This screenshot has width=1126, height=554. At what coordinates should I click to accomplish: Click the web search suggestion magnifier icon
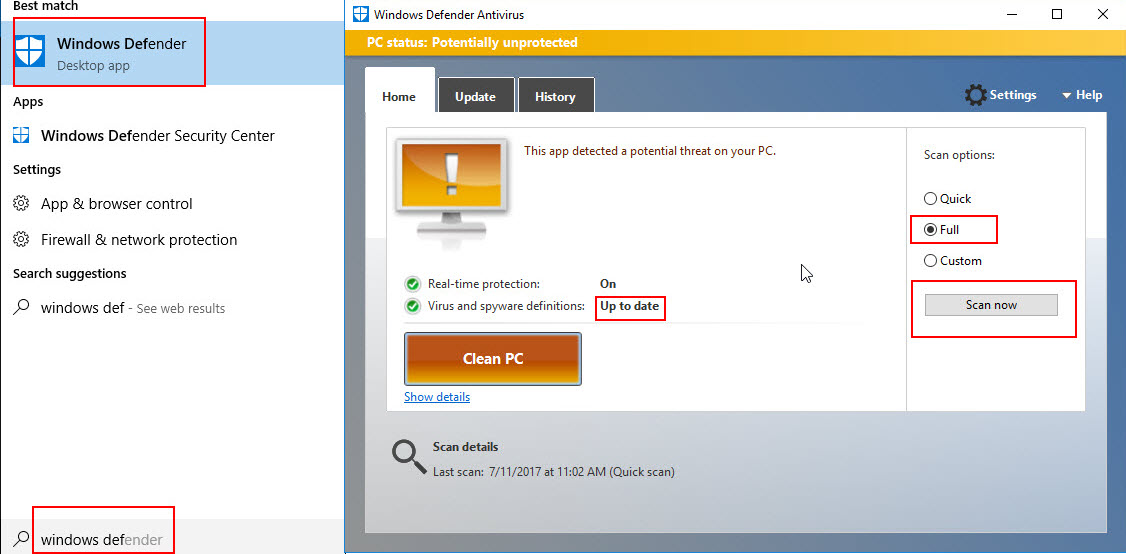22,308
